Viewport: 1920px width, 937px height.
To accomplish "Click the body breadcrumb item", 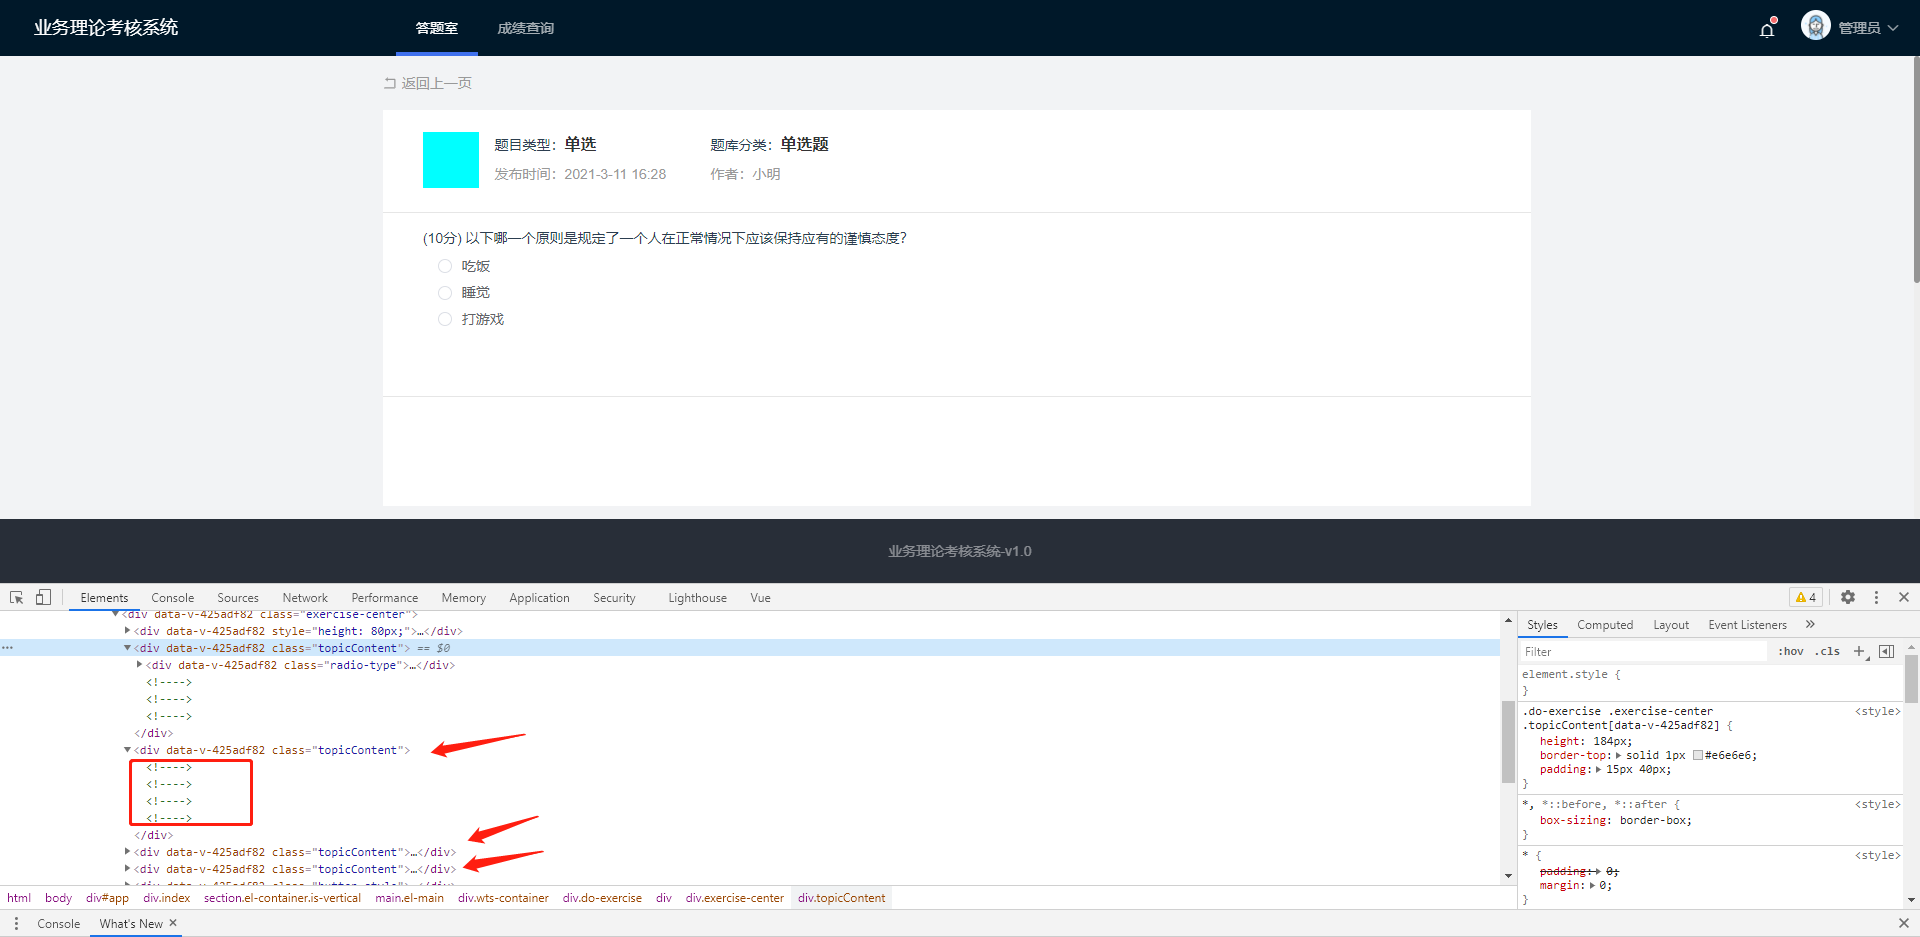I will click(58, 898).
